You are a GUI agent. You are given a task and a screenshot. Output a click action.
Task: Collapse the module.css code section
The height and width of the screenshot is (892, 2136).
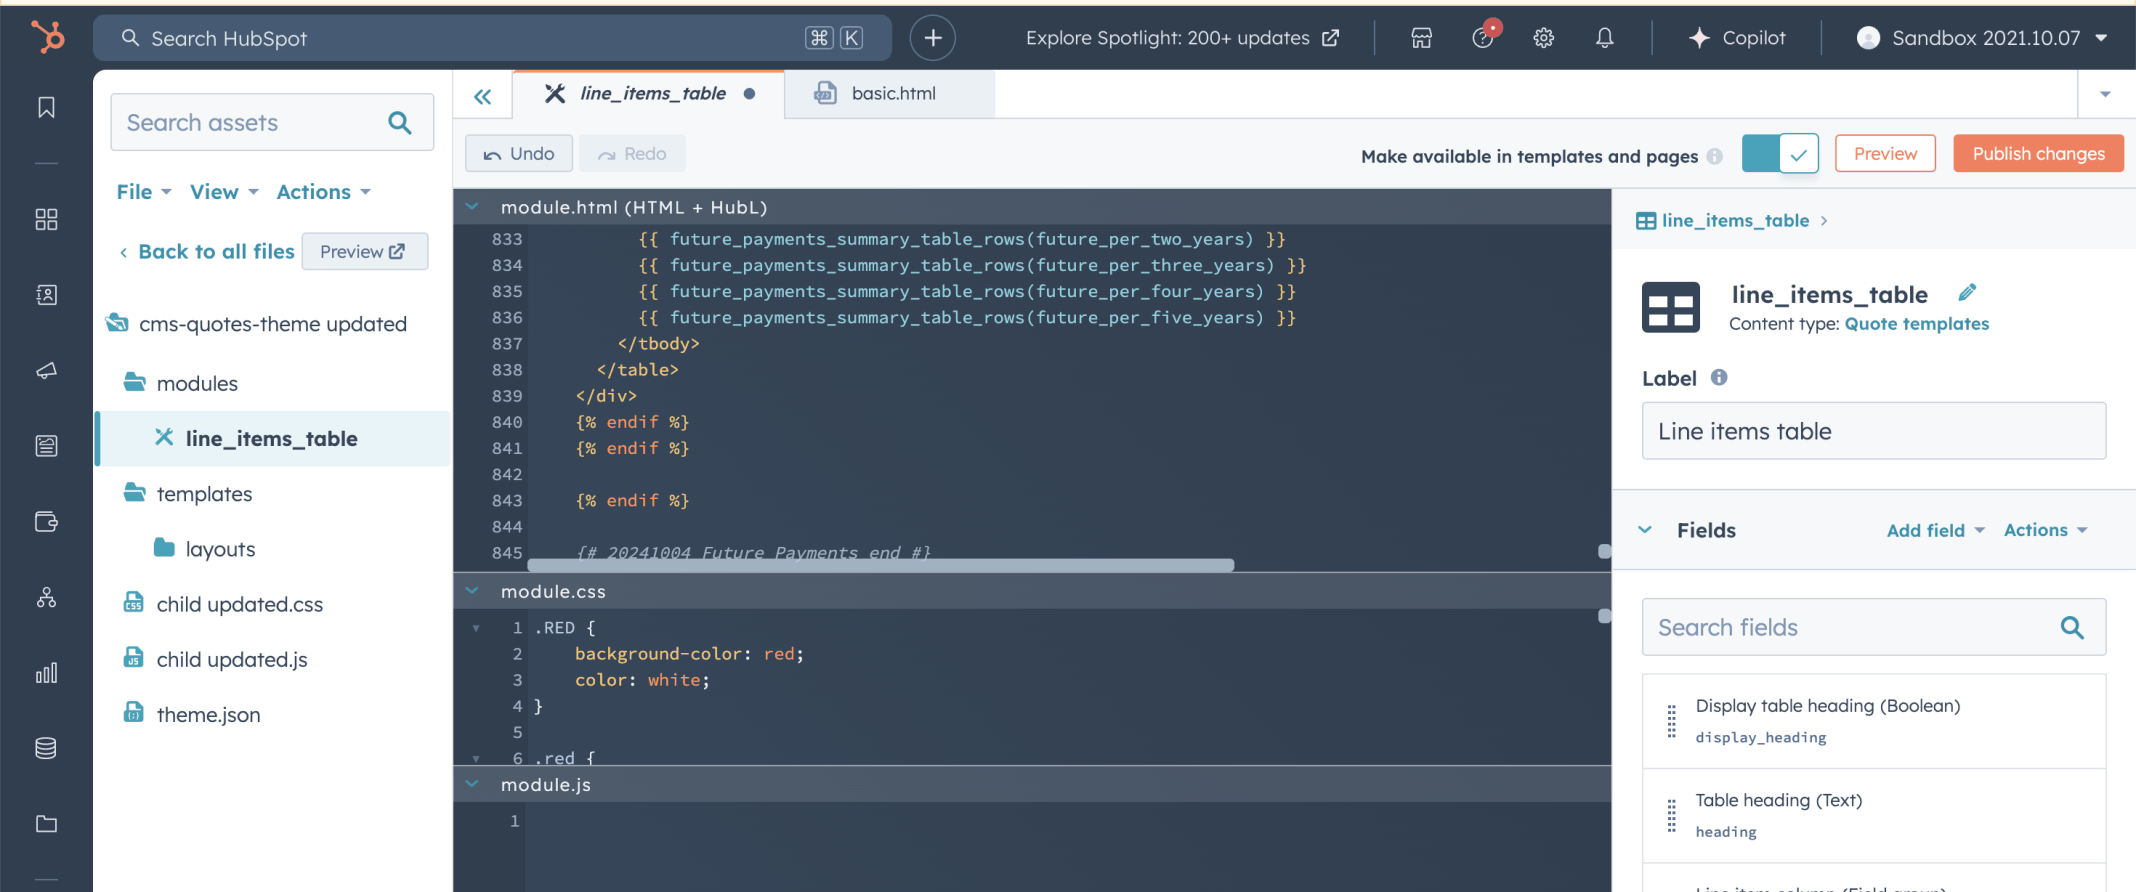point(472,591)
